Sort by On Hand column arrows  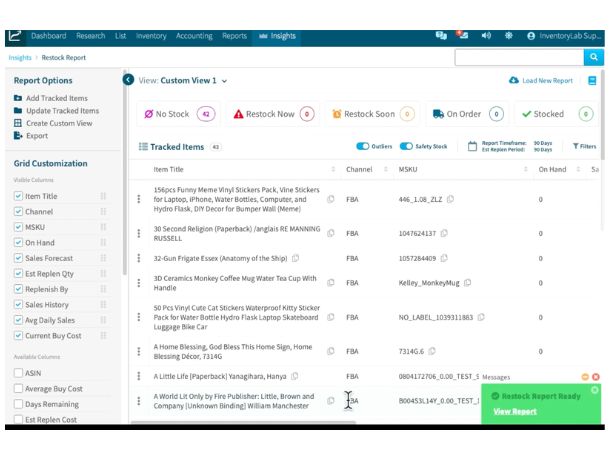578,169
